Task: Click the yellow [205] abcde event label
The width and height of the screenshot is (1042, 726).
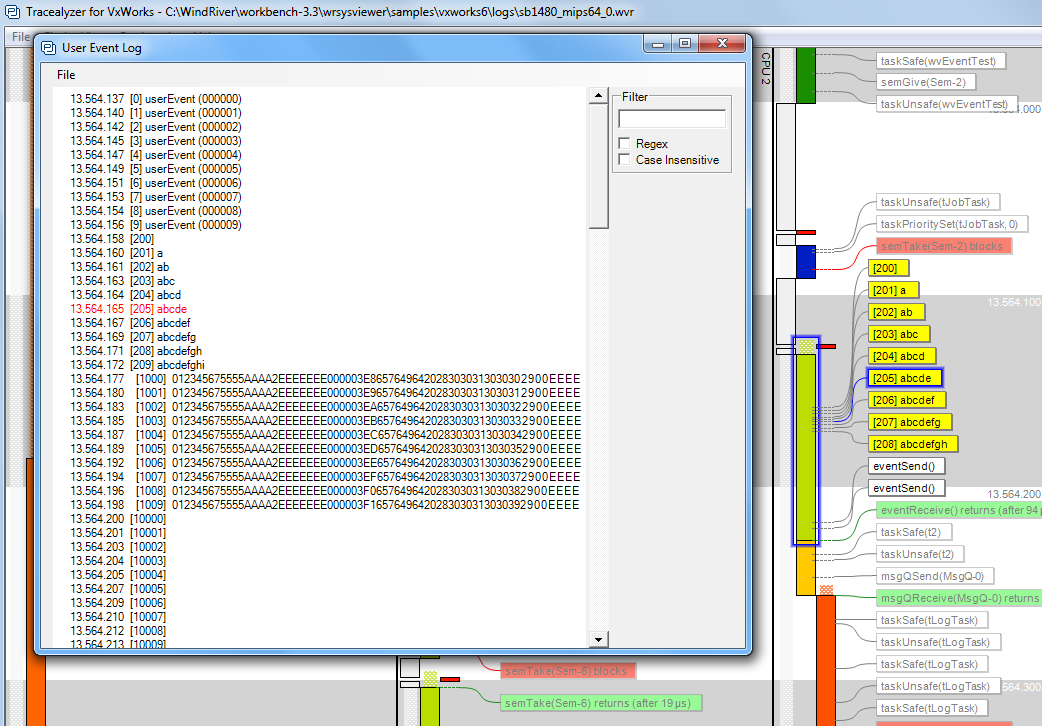Action: [904, 378]
